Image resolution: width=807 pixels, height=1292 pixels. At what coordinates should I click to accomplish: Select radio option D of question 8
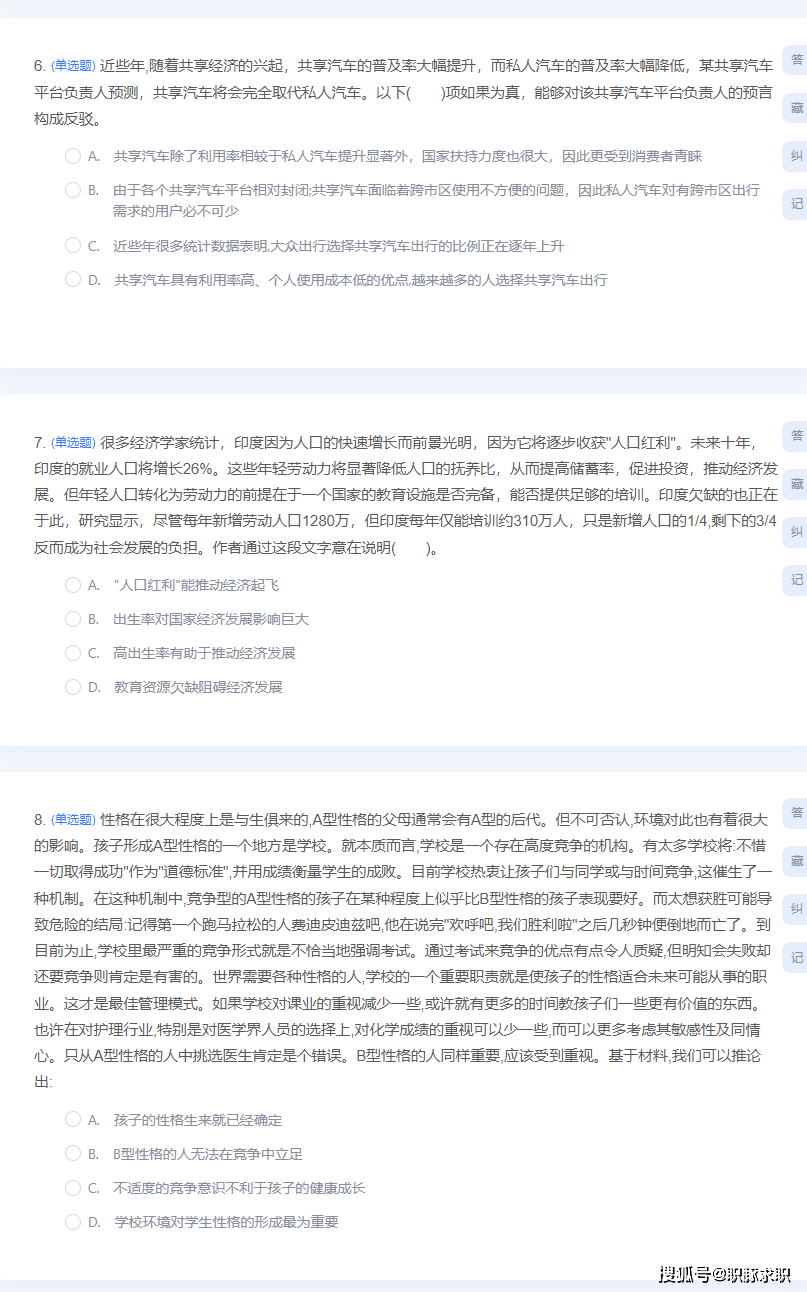pos(73,1221)
